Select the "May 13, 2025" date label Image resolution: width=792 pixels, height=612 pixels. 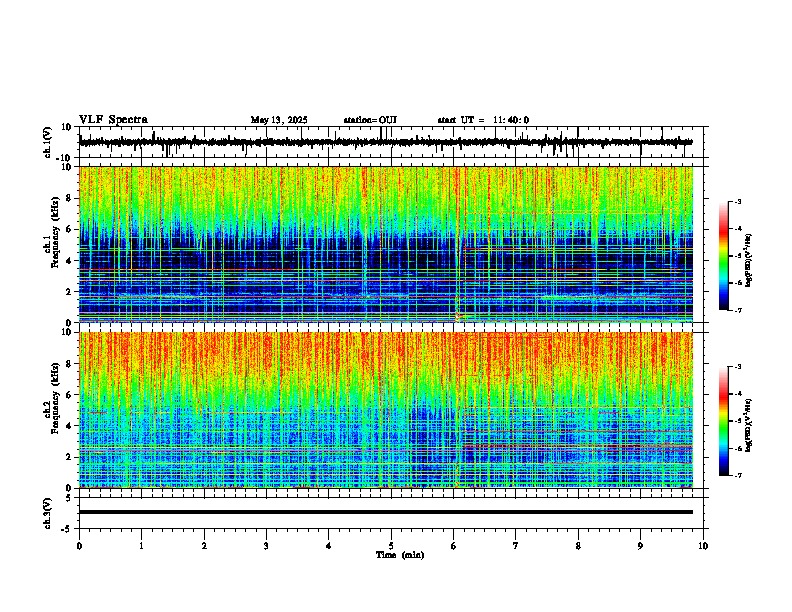pyautogui.click(x=279, y=120)
